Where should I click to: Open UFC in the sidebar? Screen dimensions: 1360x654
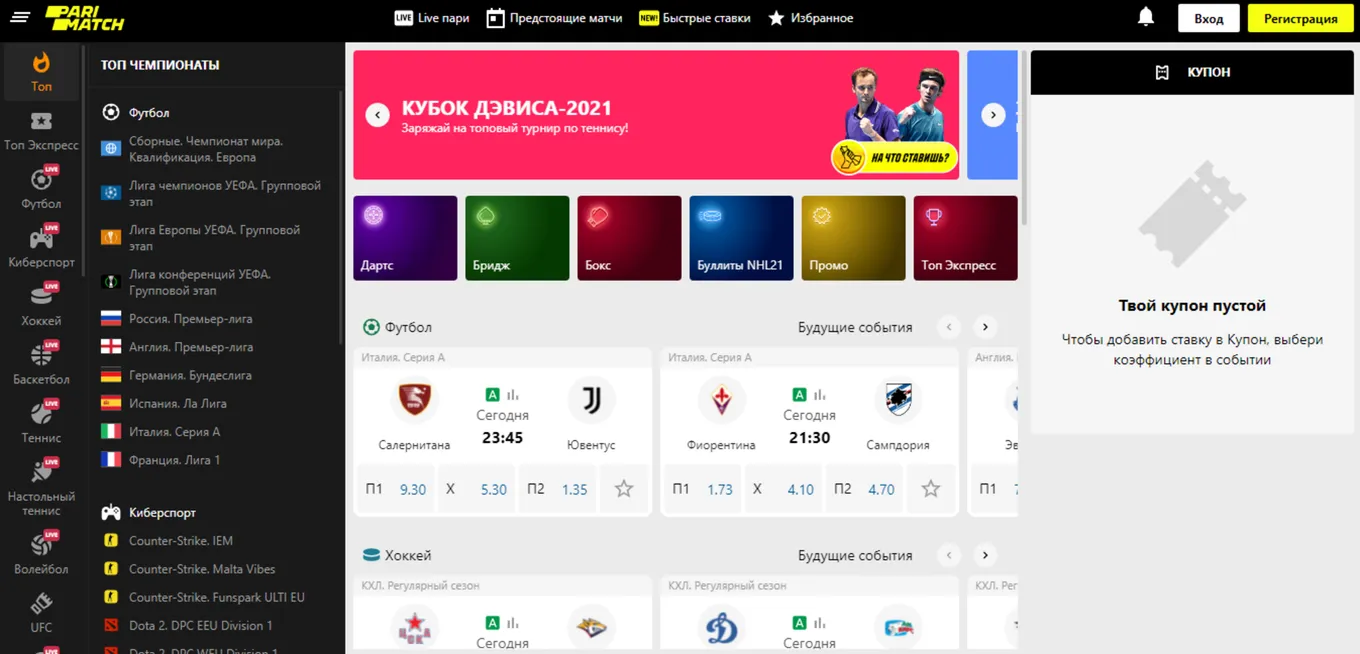tap(41, 613)
